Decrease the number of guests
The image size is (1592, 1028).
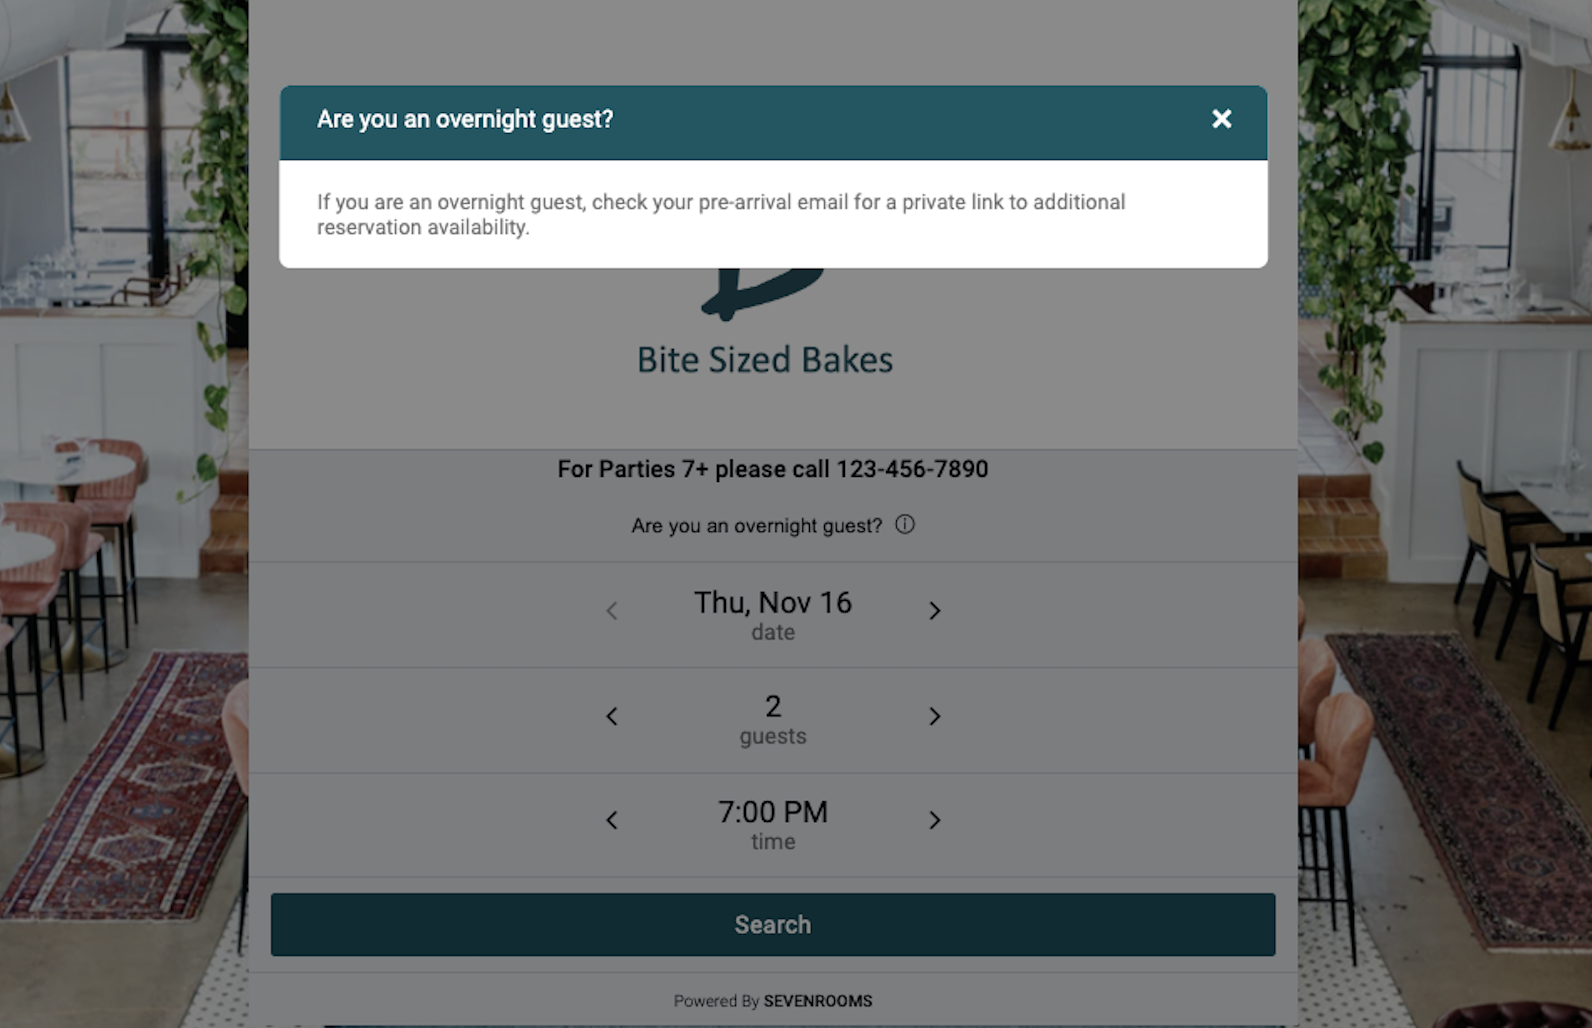[612, 716]
